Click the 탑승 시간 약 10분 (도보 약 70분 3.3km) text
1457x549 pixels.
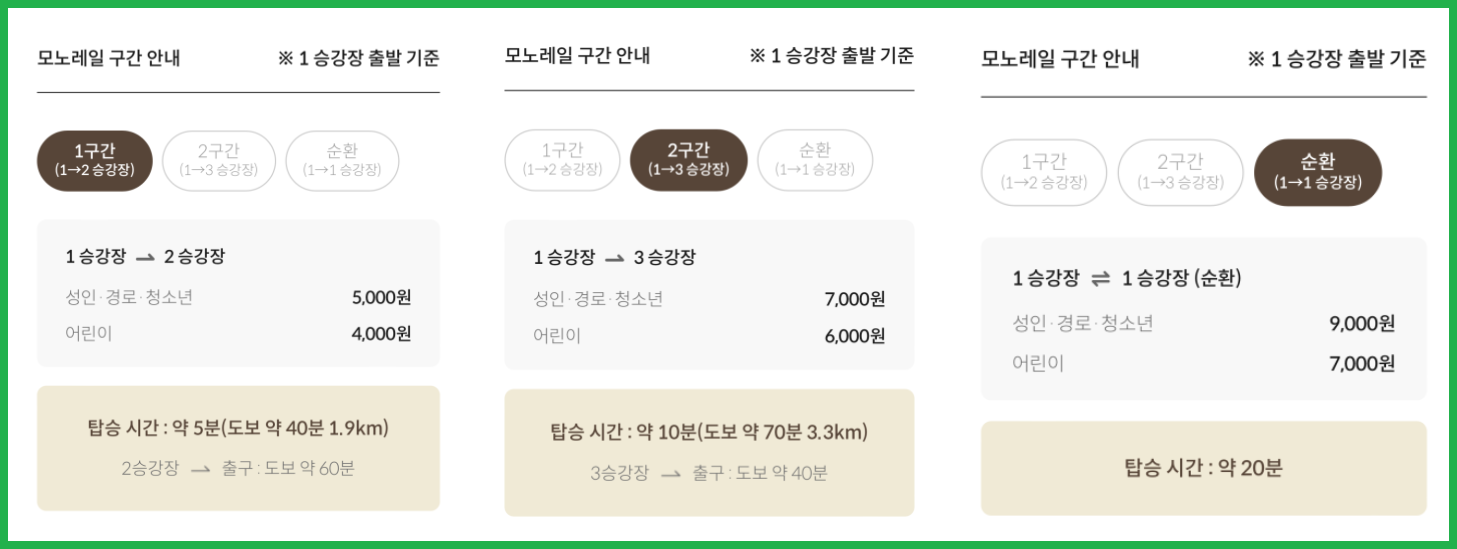(x=709, y=433)
